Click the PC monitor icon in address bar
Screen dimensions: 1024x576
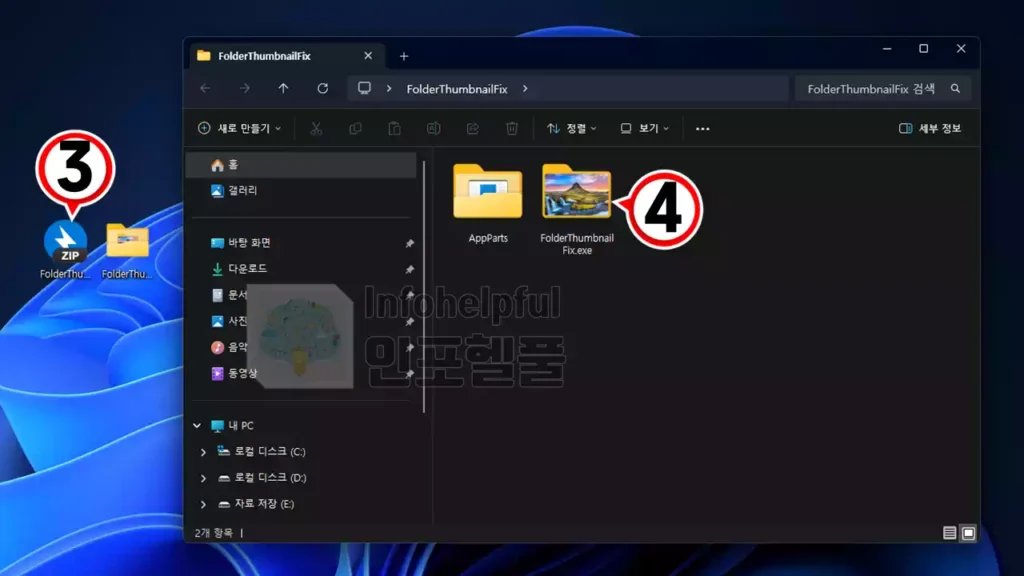click(x=364, y=88)
